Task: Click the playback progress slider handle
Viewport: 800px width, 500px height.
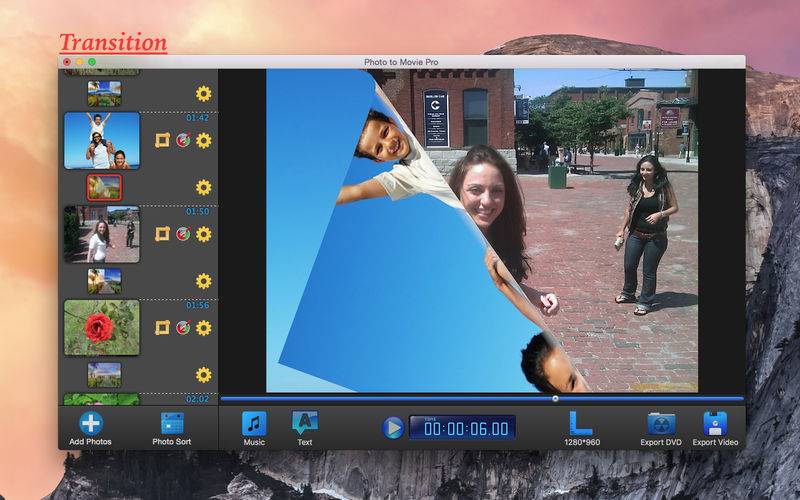Action: click(x=555, y=398)
